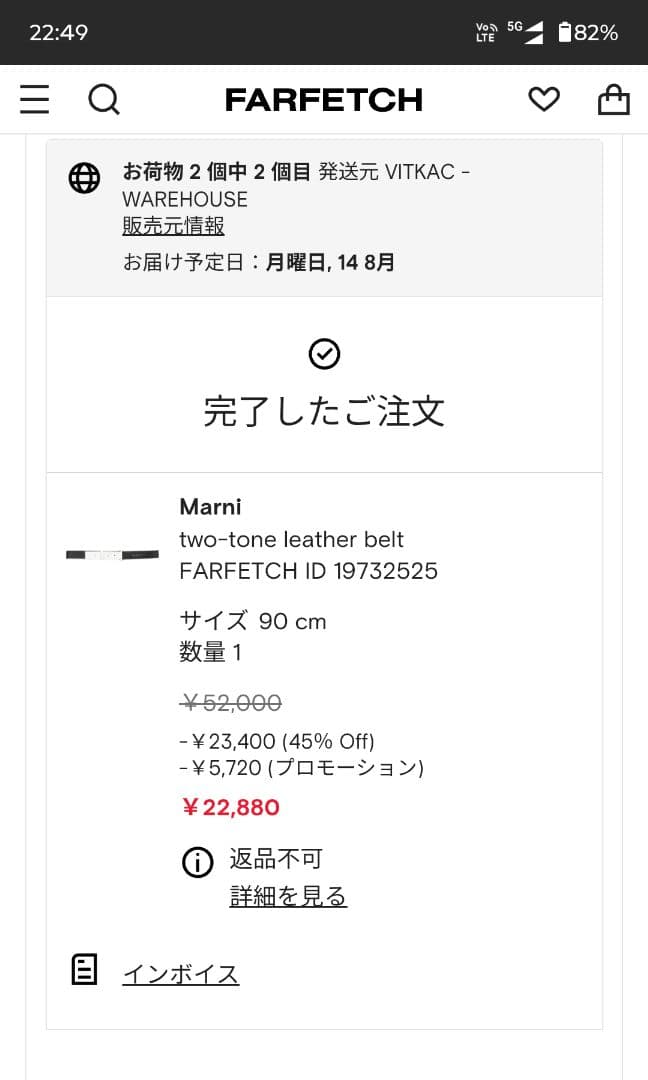648x1080 pixels.
Task: Open the shopping bag icon
Action: (x=613, y=99)
